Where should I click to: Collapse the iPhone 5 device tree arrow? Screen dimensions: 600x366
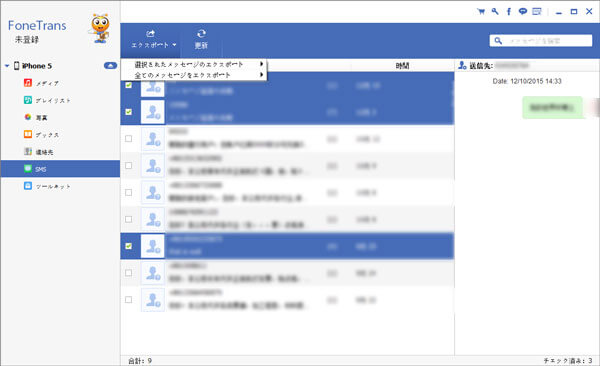(x=7, y=66)
